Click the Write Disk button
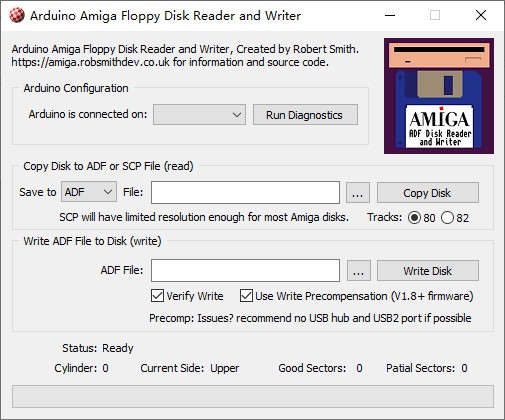This screenshot has height=420, width=505. [428, 270]
